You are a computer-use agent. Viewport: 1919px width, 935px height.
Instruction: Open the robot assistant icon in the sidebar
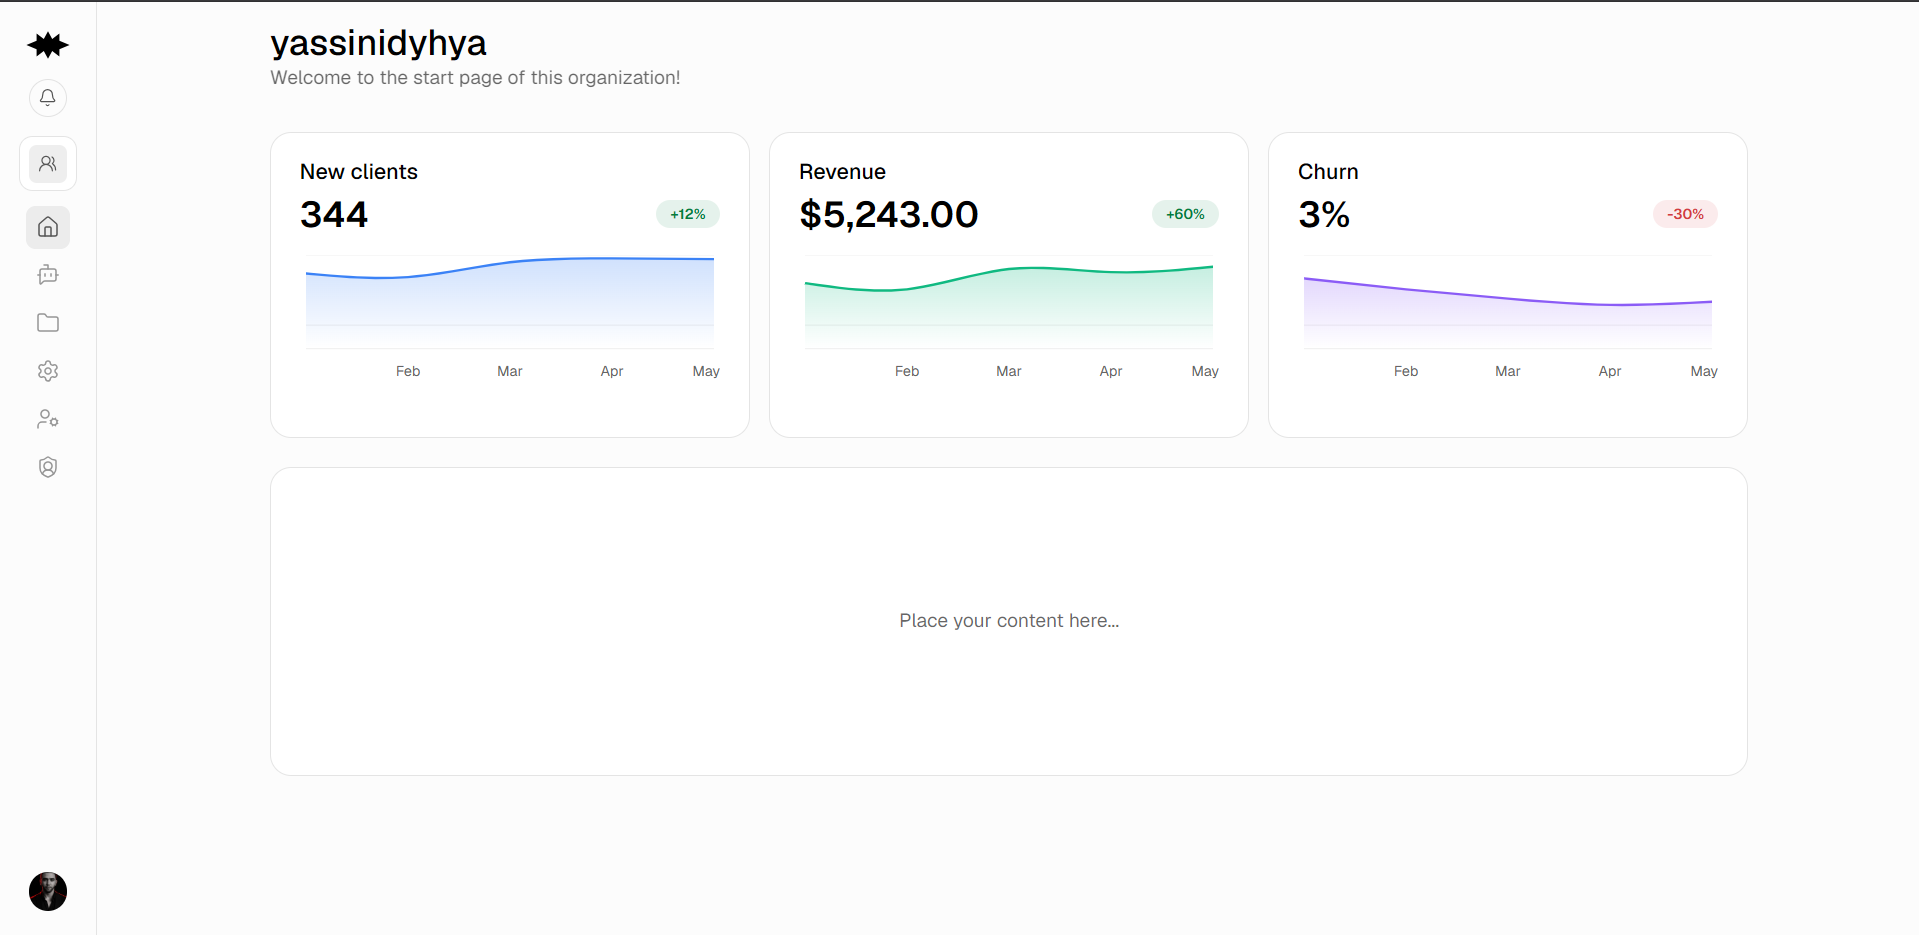click(48, 275)
